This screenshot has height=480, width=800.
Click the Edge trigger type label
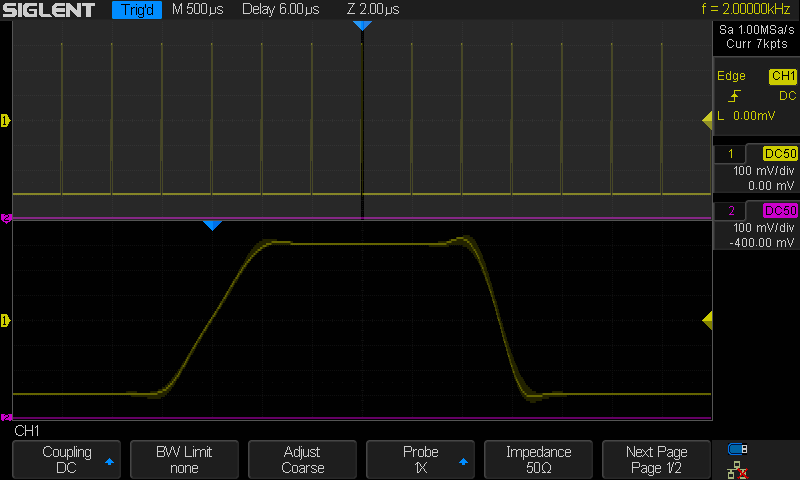(x=731, y=76)
